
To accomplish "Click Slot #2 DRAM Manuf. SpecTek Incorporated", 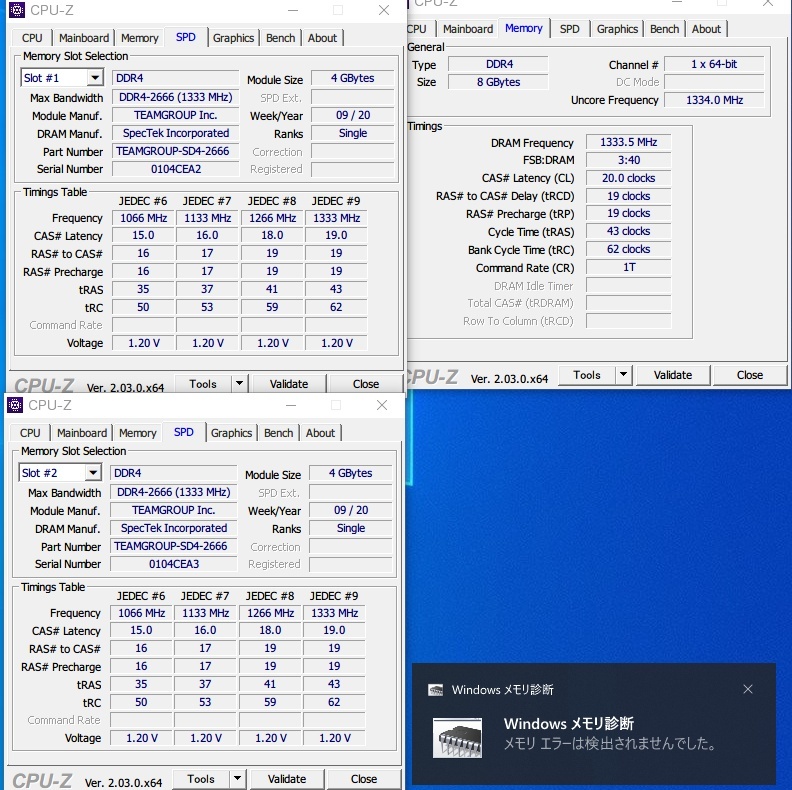I will (173, 528).
